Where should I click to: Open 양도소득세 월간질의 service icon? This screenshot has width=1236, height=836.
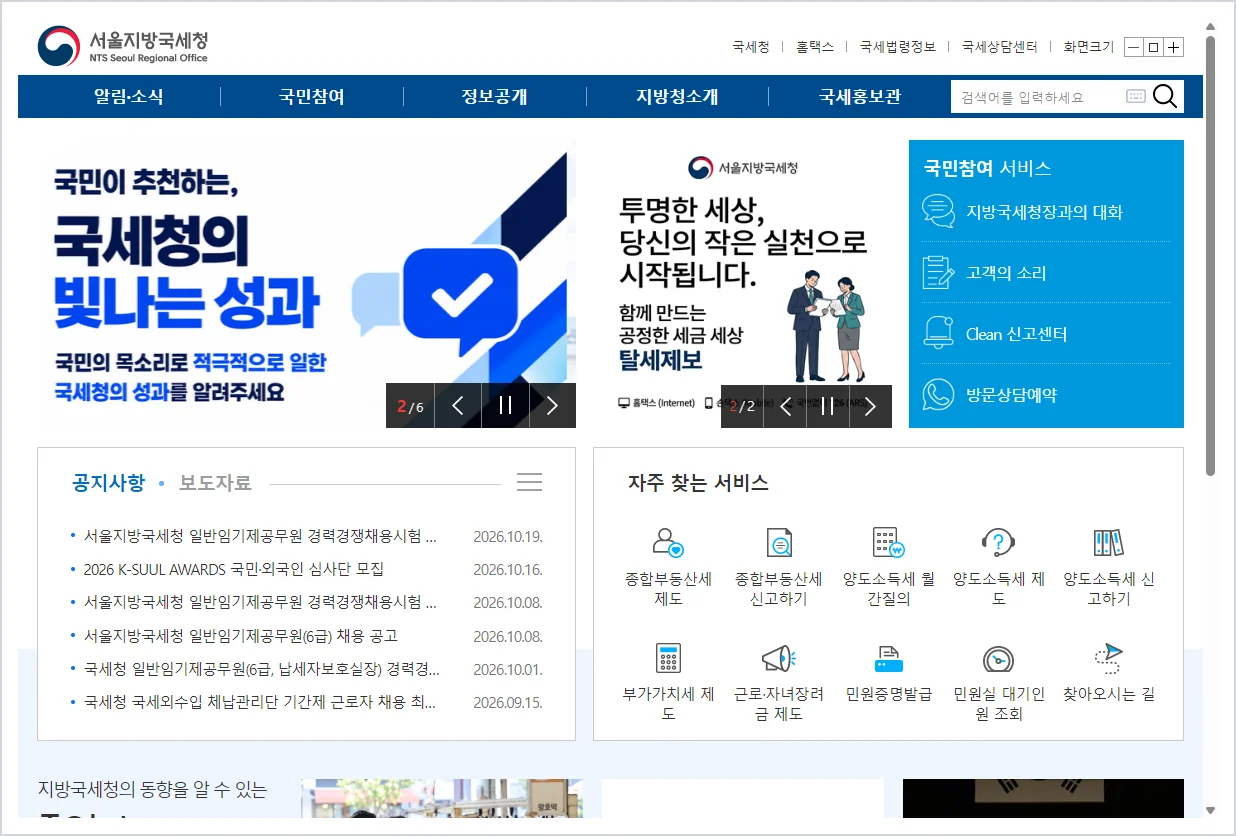click(888, 543)
